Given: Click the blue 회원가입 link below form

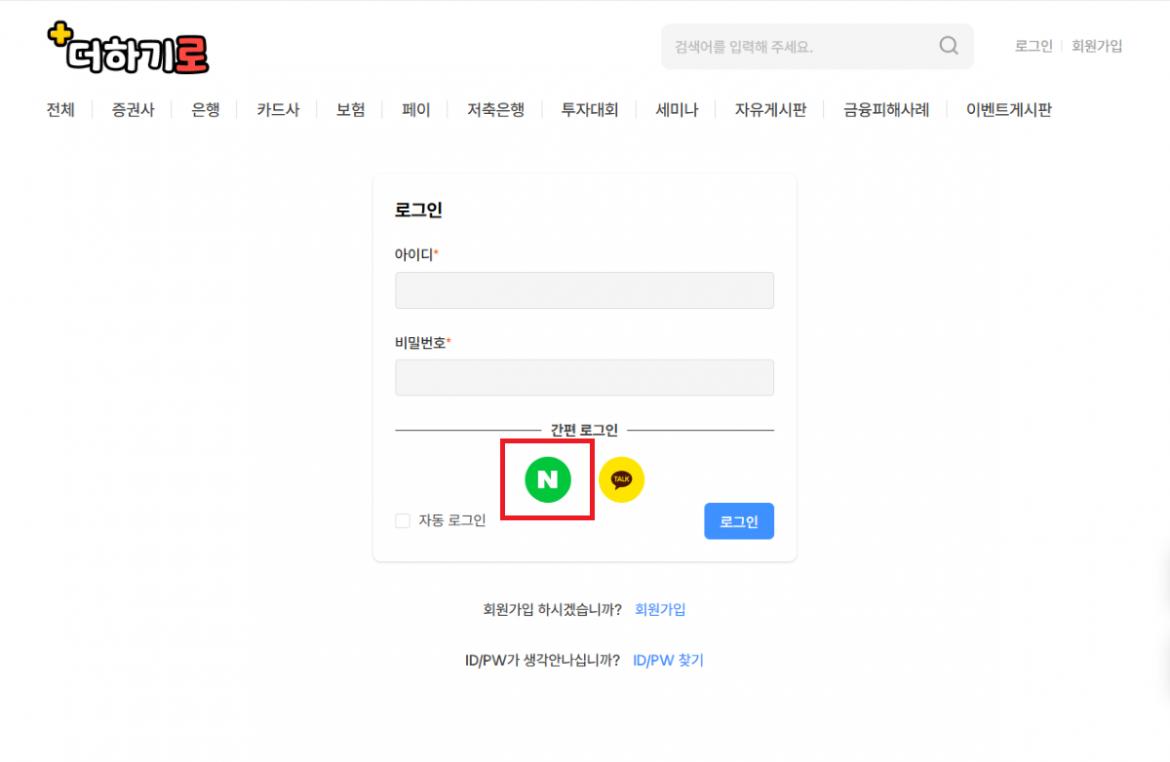Looking at the screenshot, I should coord(660,609).
